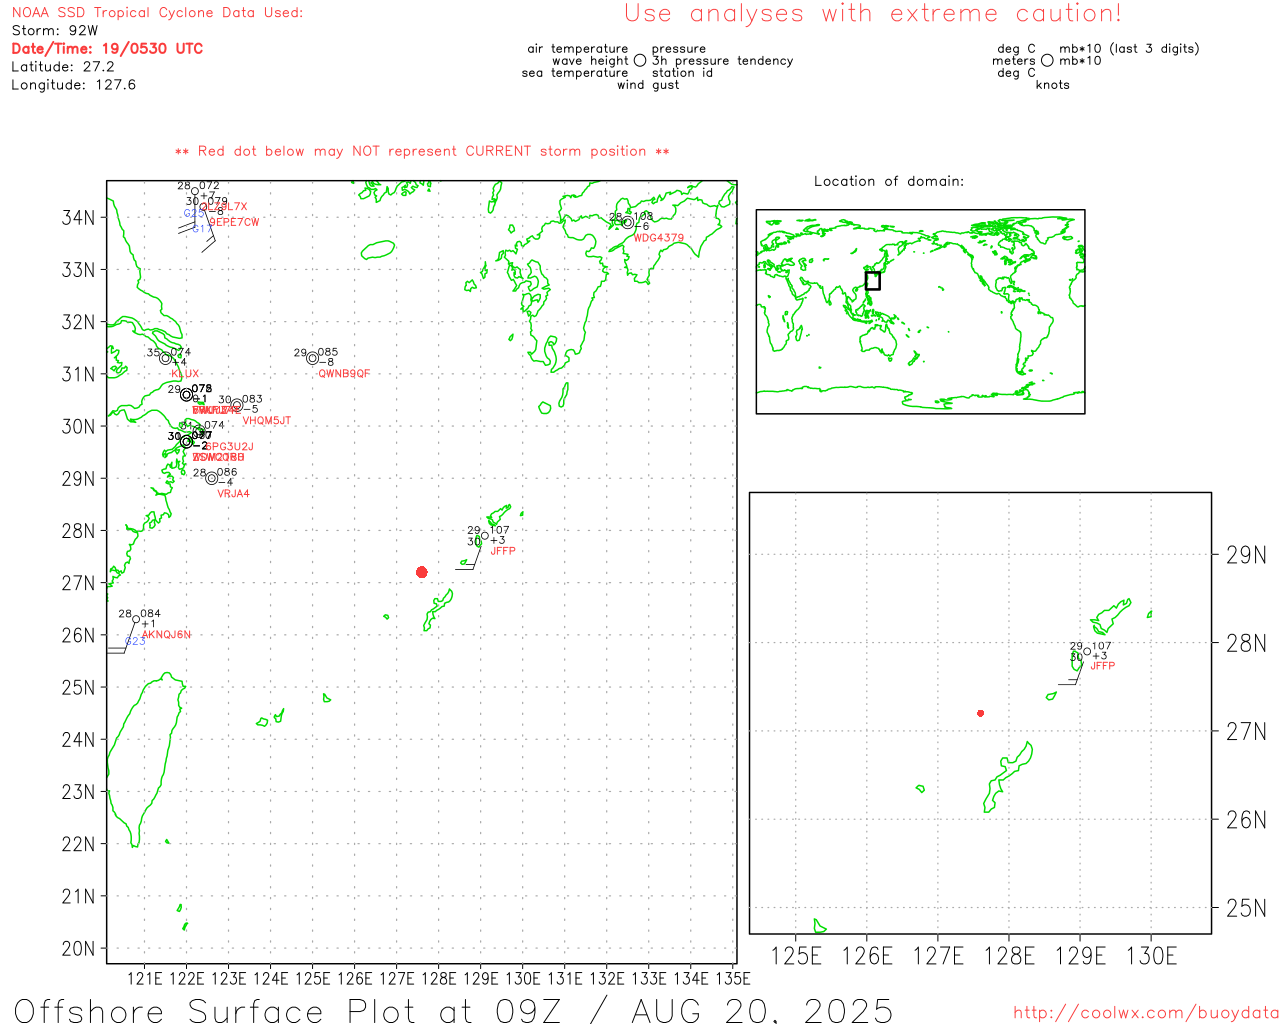This screenshot has height=1024, width=1280.
Task: Select the 'Storm: 92W' text
Action: [x=55, y=31]
